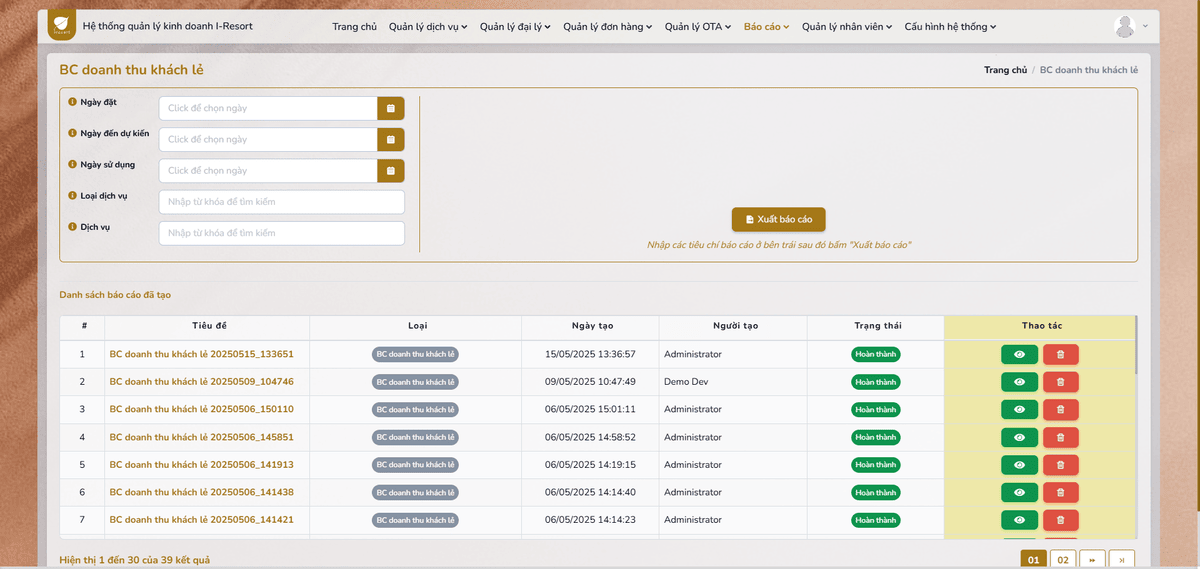Screen dimensions: 1200x569
Task: Delete report 20250506_141438 with trash button
Action: click(1061, 492)
